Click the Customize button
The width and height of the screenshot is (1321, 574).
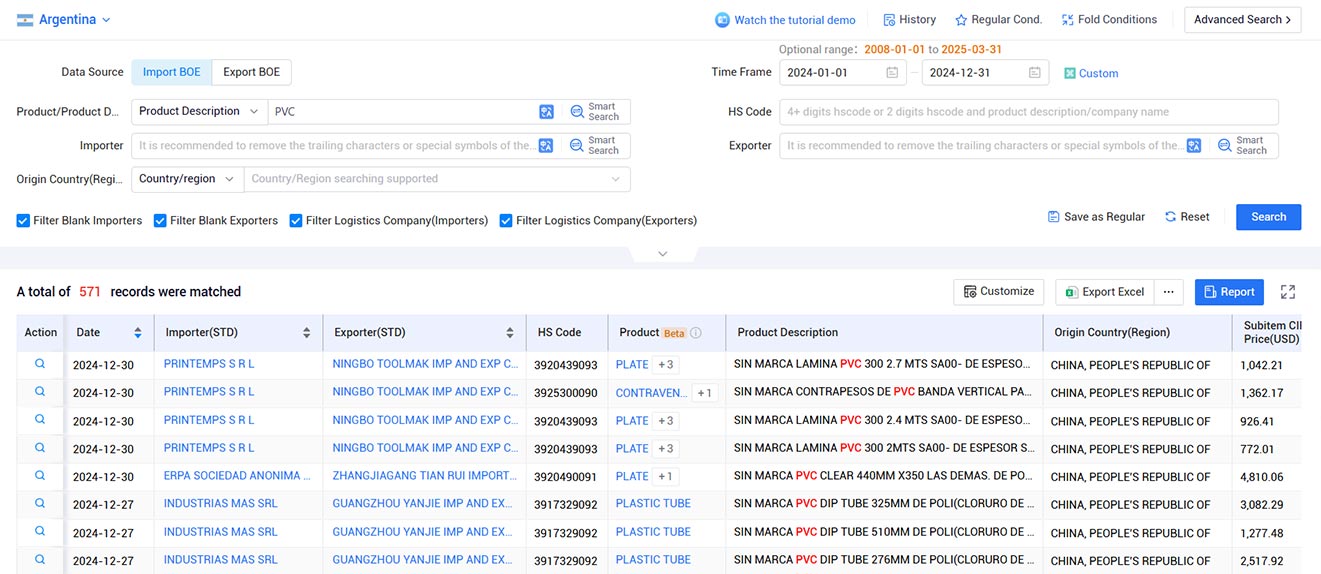998,292
